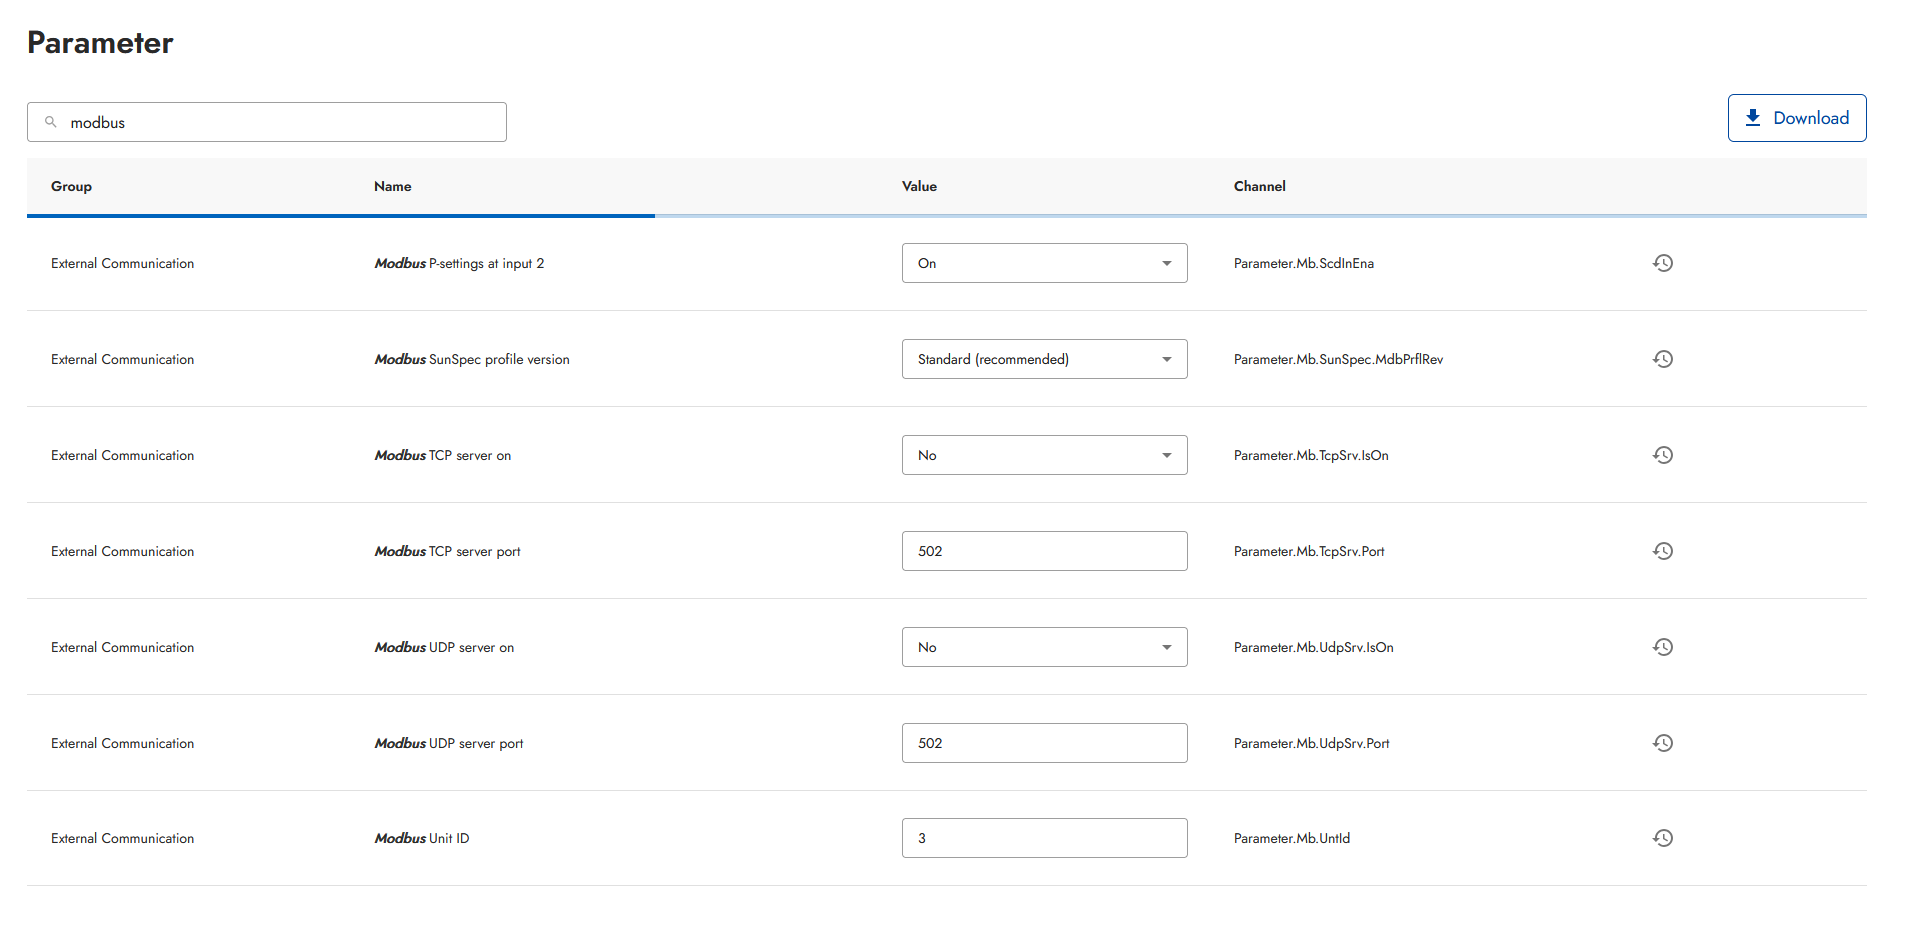
Task: Show history for Modbus Unit ID
Action: 1663,838
